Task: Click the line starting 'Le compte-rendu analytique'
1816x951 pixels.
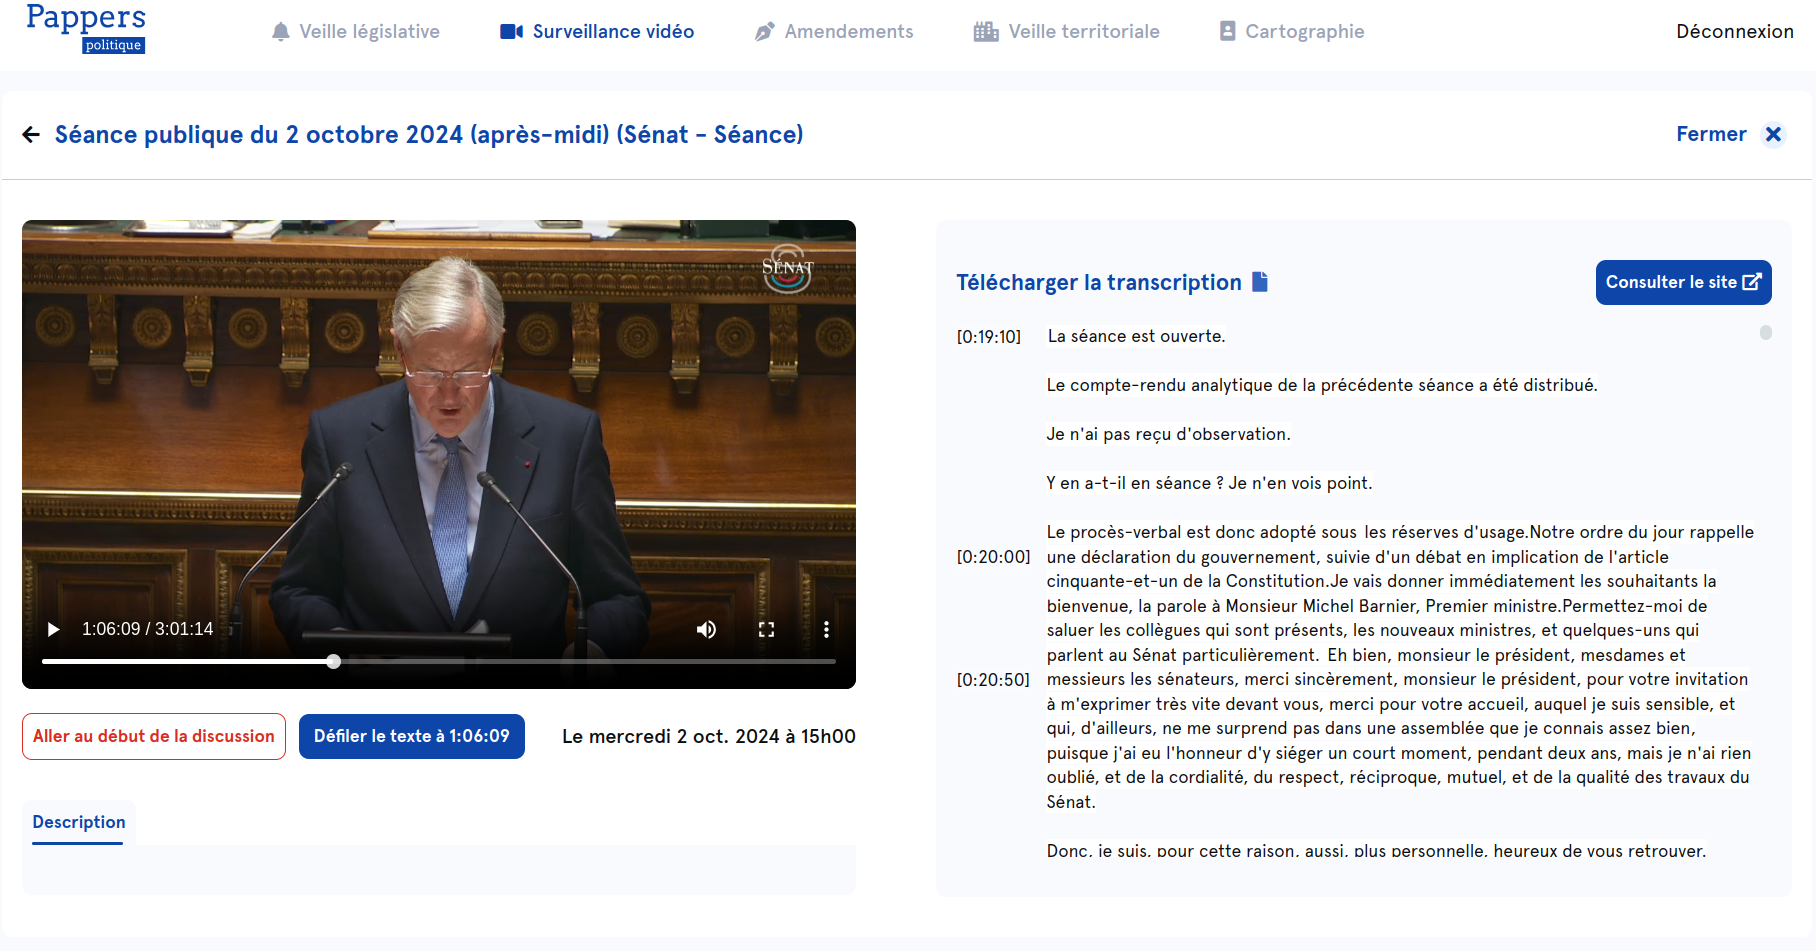Action: (1322, 385)
